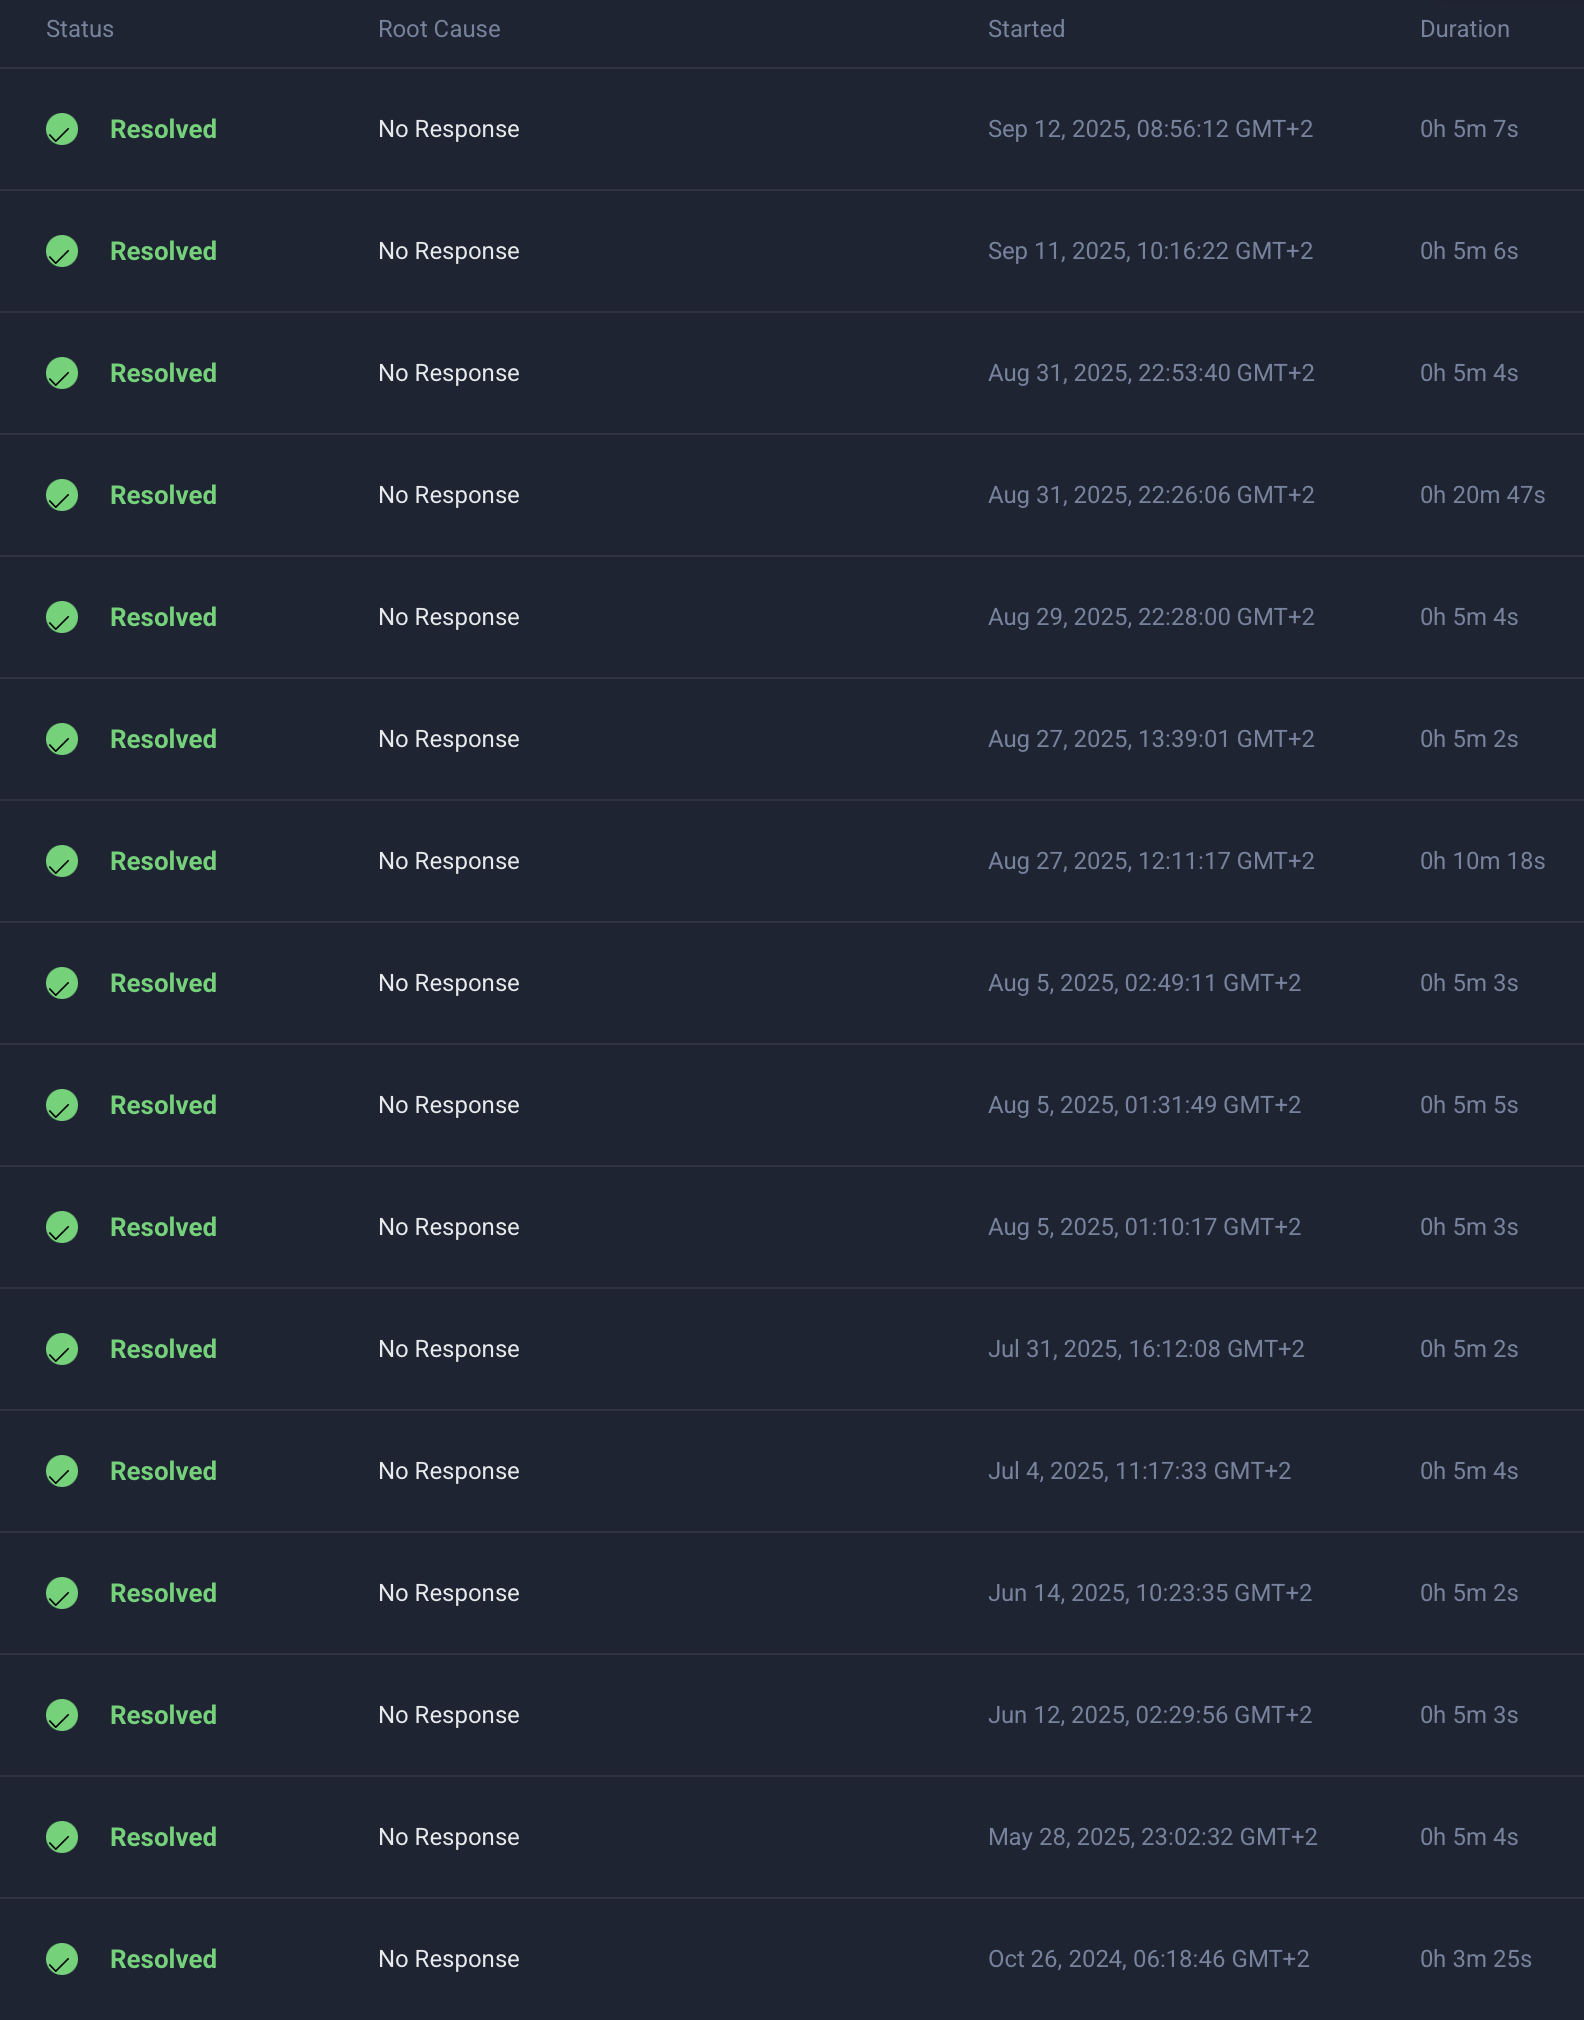This screenshot has height=2020, width=1584.
Task: Click the check icon on the 20m 47s incident
Action: pos(62,495)
